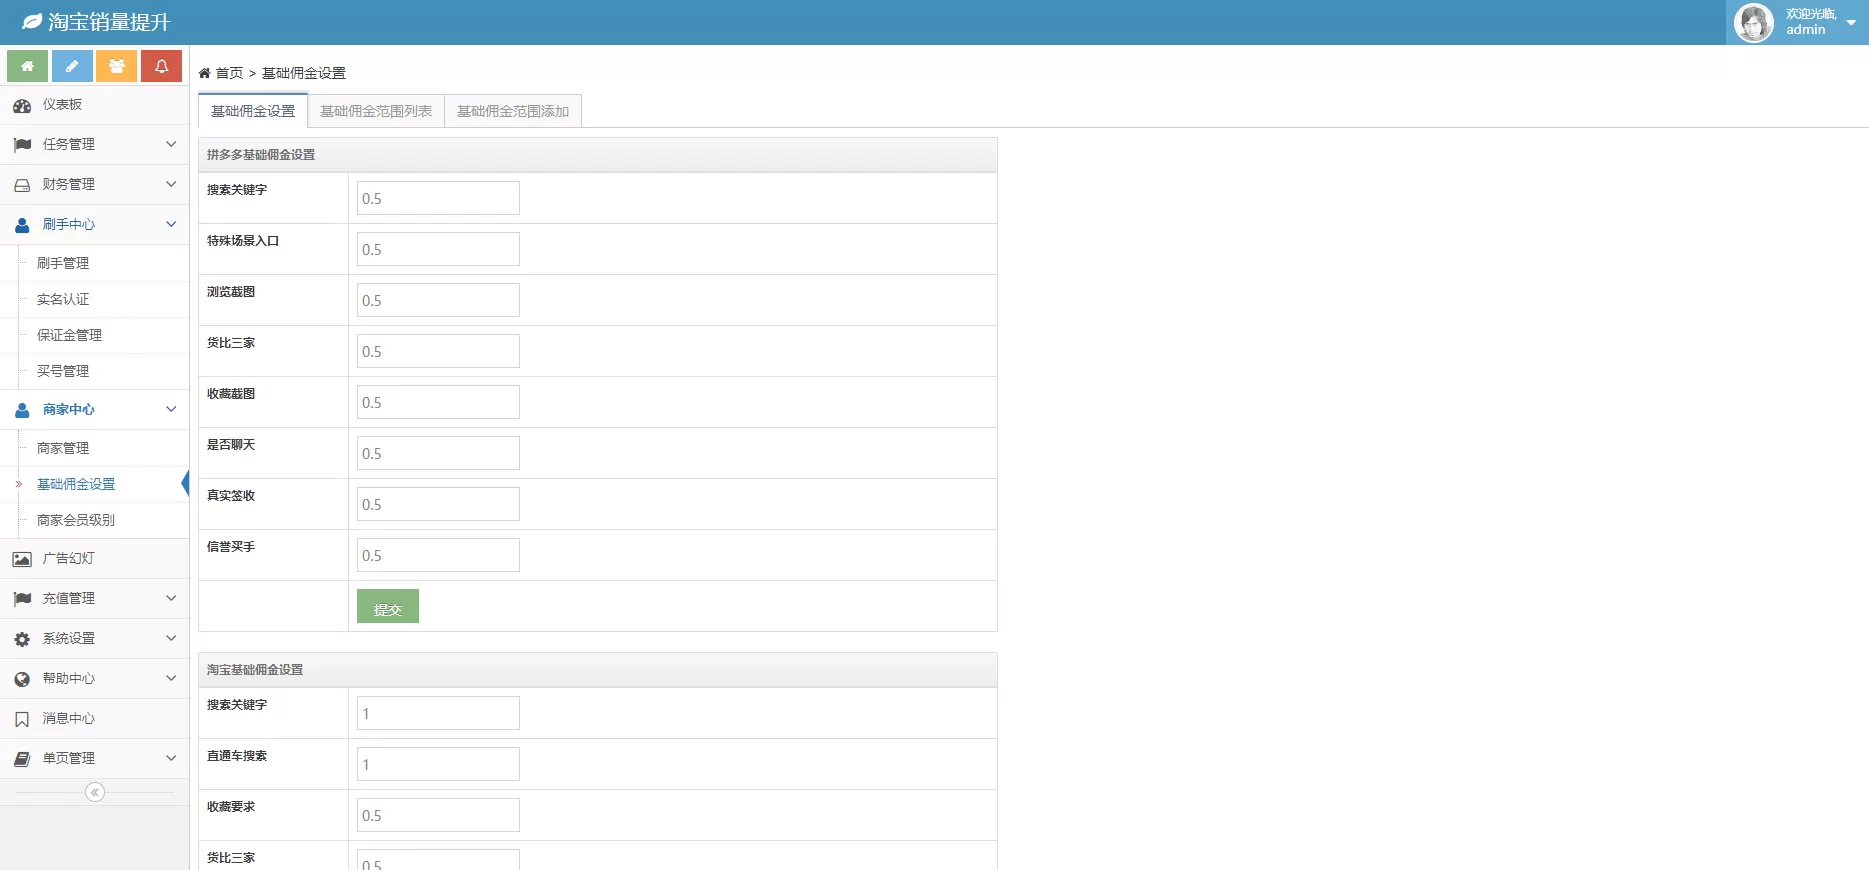Click the orange users shortcut icon
Viewport: 1869px width, 870px height.
coord(117,66)
